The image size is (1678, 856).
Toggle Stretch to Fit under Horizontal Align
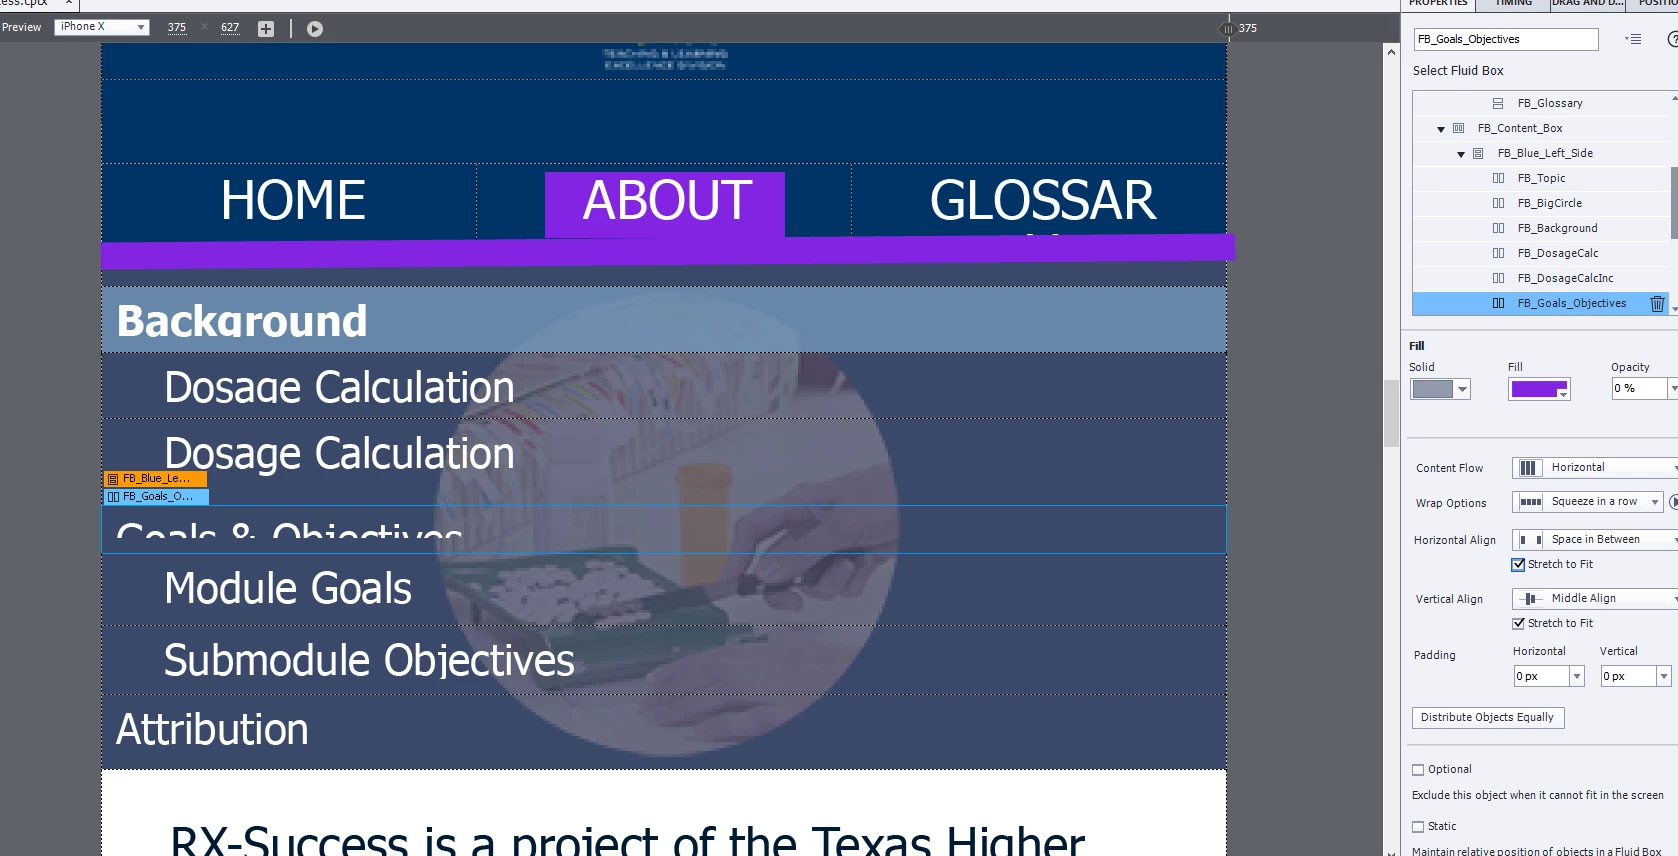[1518, 564]
